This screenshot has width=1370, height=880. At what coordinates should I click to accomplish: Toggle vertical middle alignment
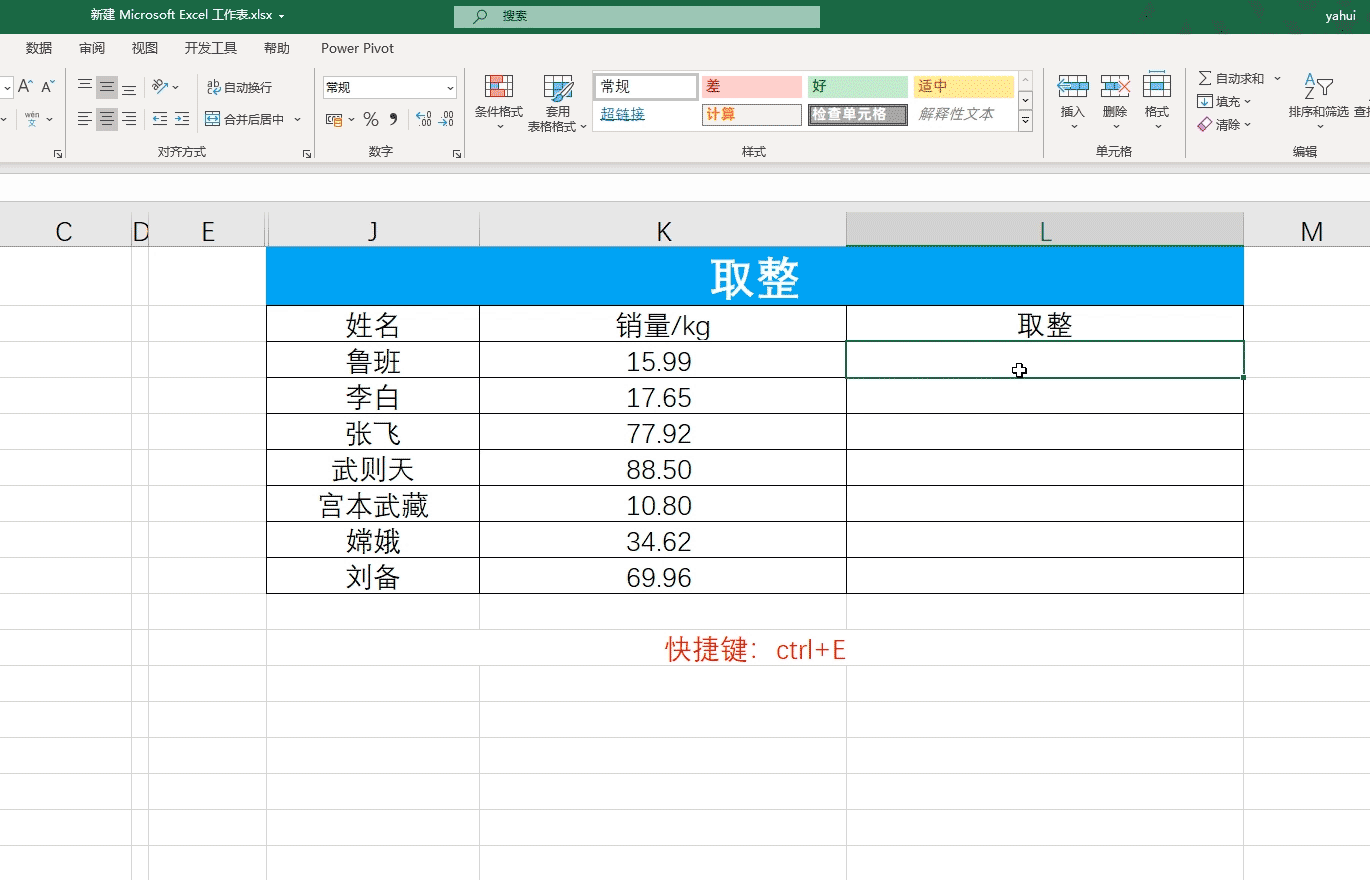point(107,88)
